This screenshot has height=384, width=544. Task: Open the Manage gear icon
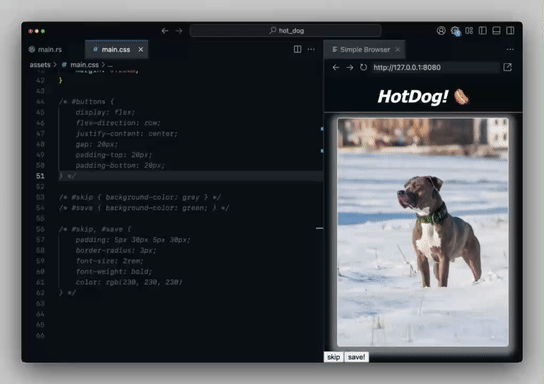(455, 31)
